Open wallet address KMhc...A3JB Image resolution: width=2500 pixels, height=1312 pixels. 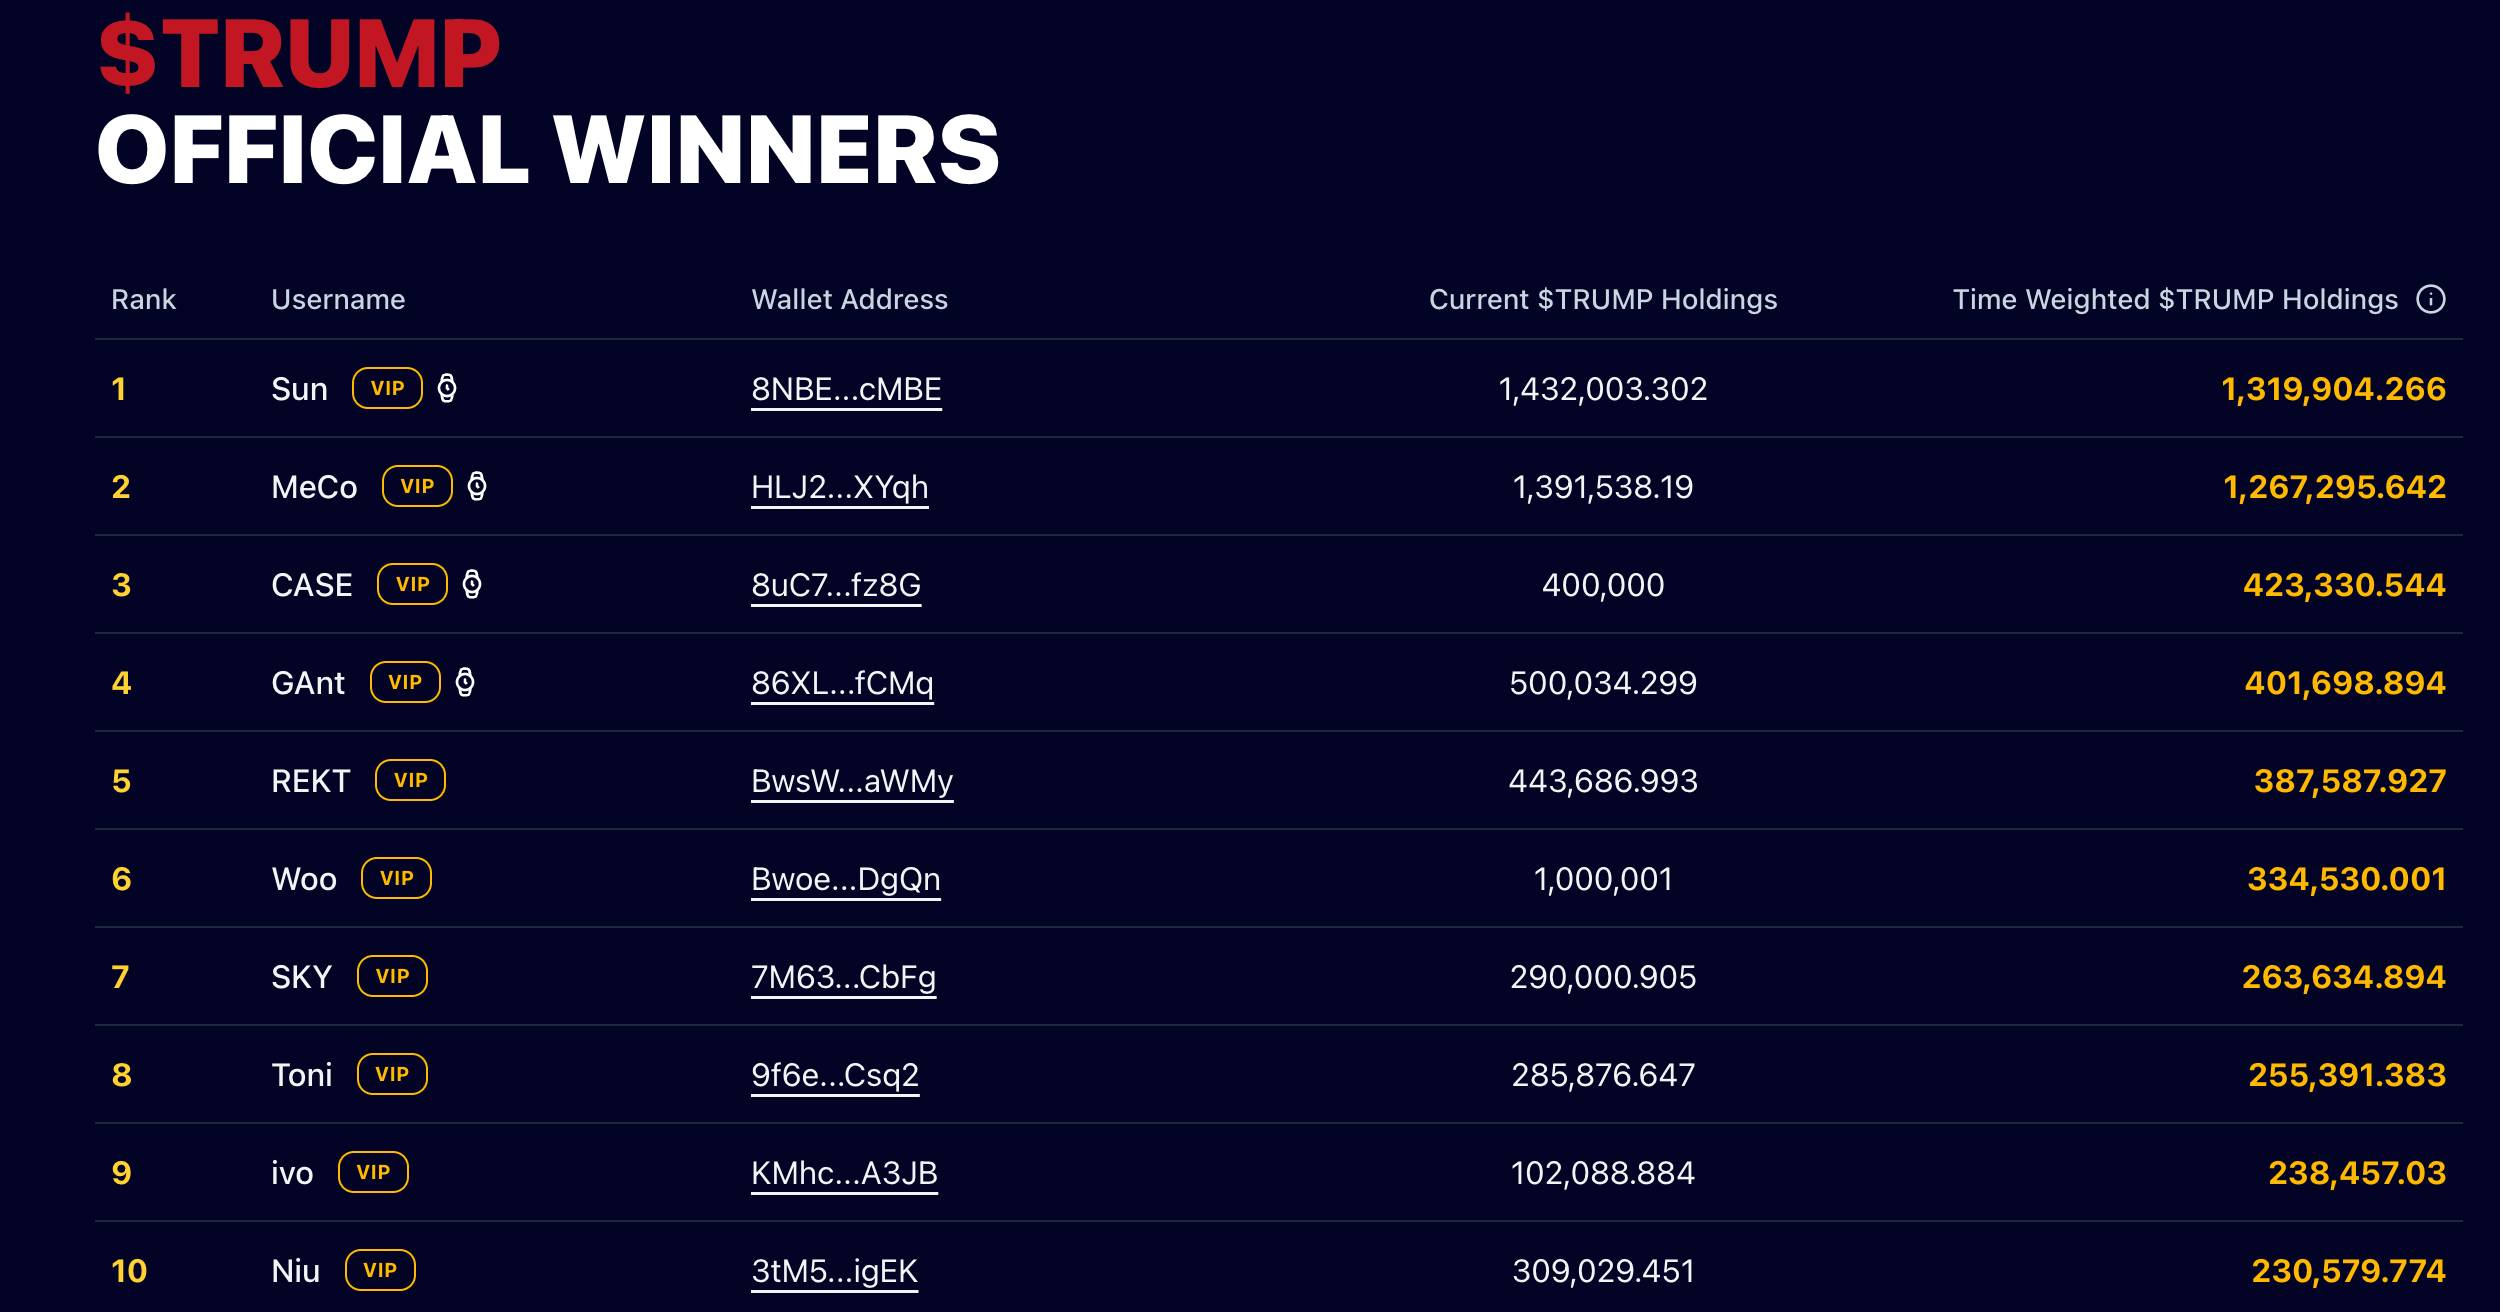pyautogui.click(x=844, y=1173)
